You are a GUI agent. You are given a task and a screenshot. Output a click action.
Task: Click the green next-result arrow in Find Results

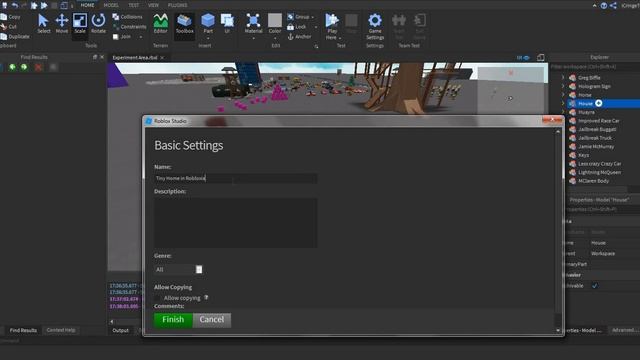[x=24, y=67]
